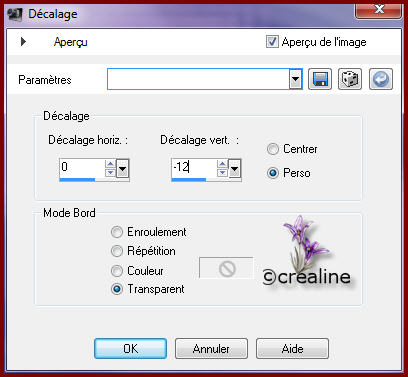Viewport: 408px width, 377px height.
Task: Expand the Aperçu preview triangle
Action: click(23, 42)
